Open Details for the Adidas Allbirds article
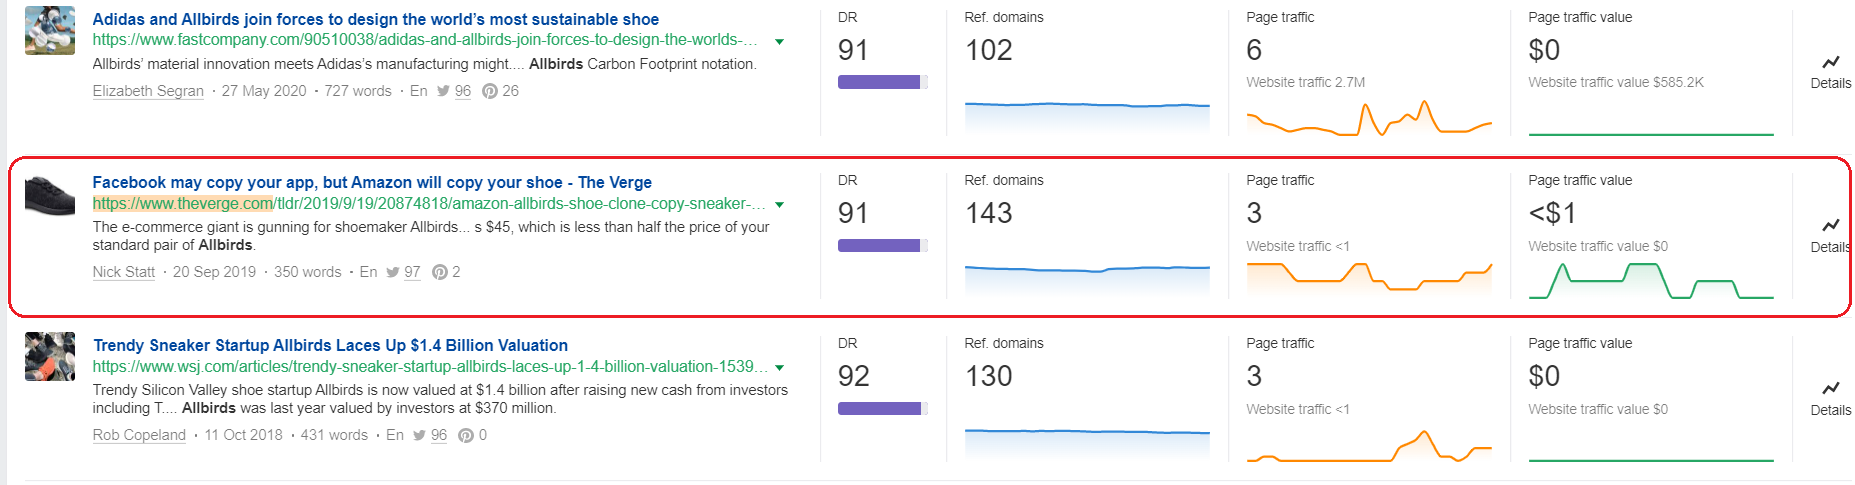This screenshot has height=485, width=1855. pyautogui.click(x=1830, y=73)
